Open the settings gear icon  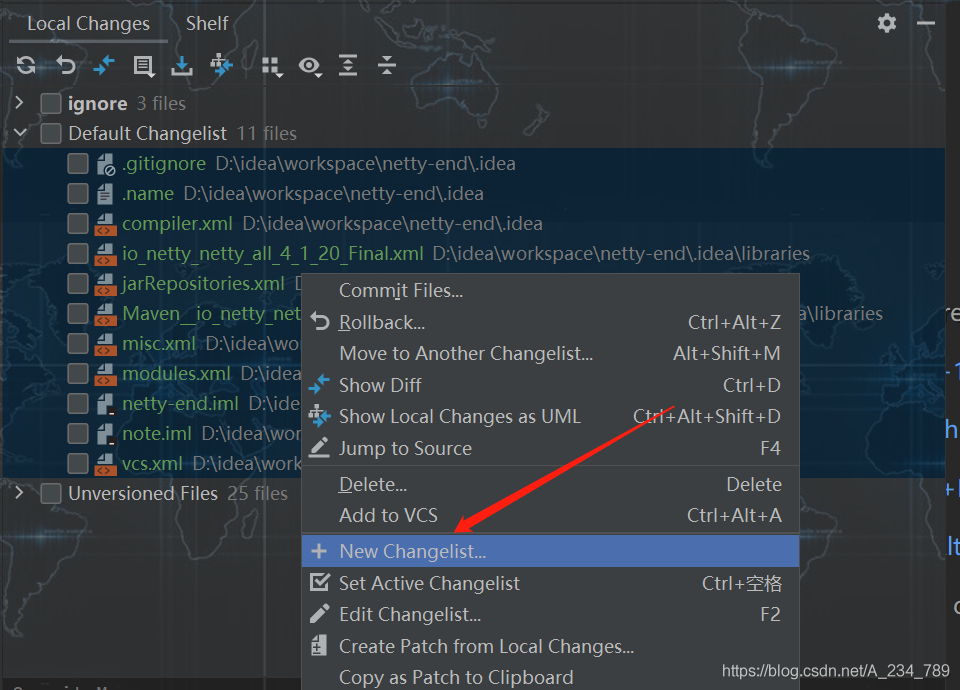pyautogui.click(x=886, y=23)
